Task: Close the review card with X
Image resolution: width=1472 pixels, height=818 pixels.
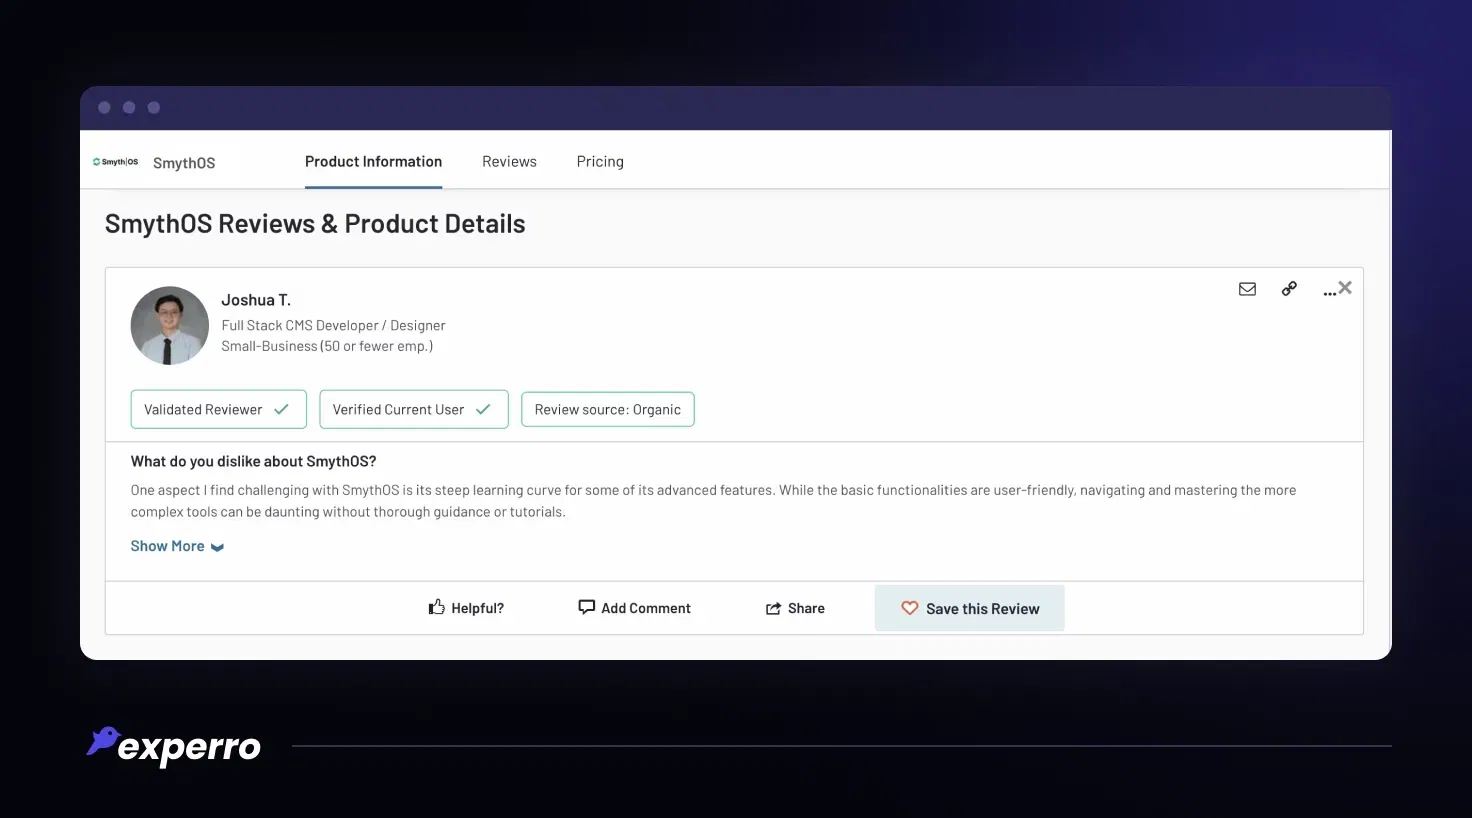Action: 1345,288
